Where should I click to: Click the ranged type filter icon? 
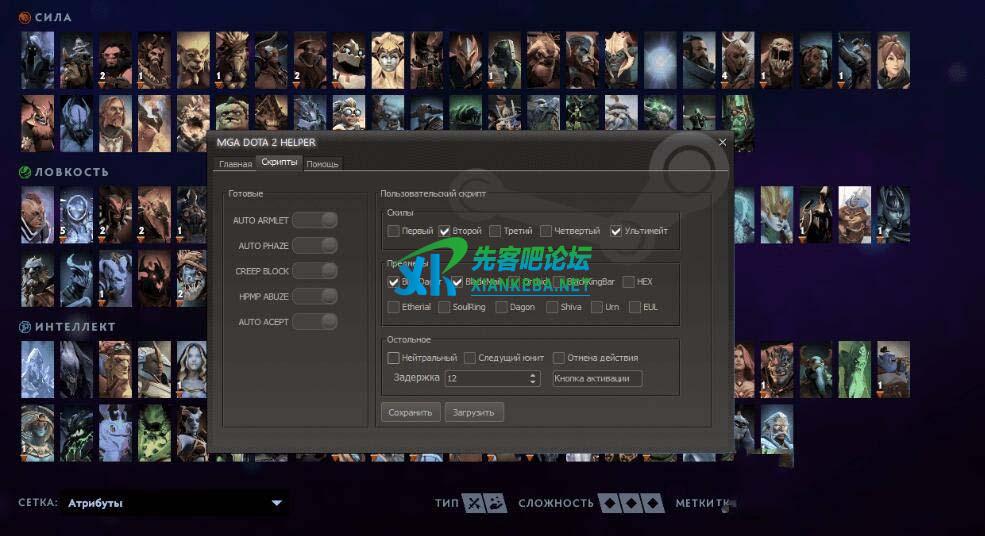click(x=497, y=503)
